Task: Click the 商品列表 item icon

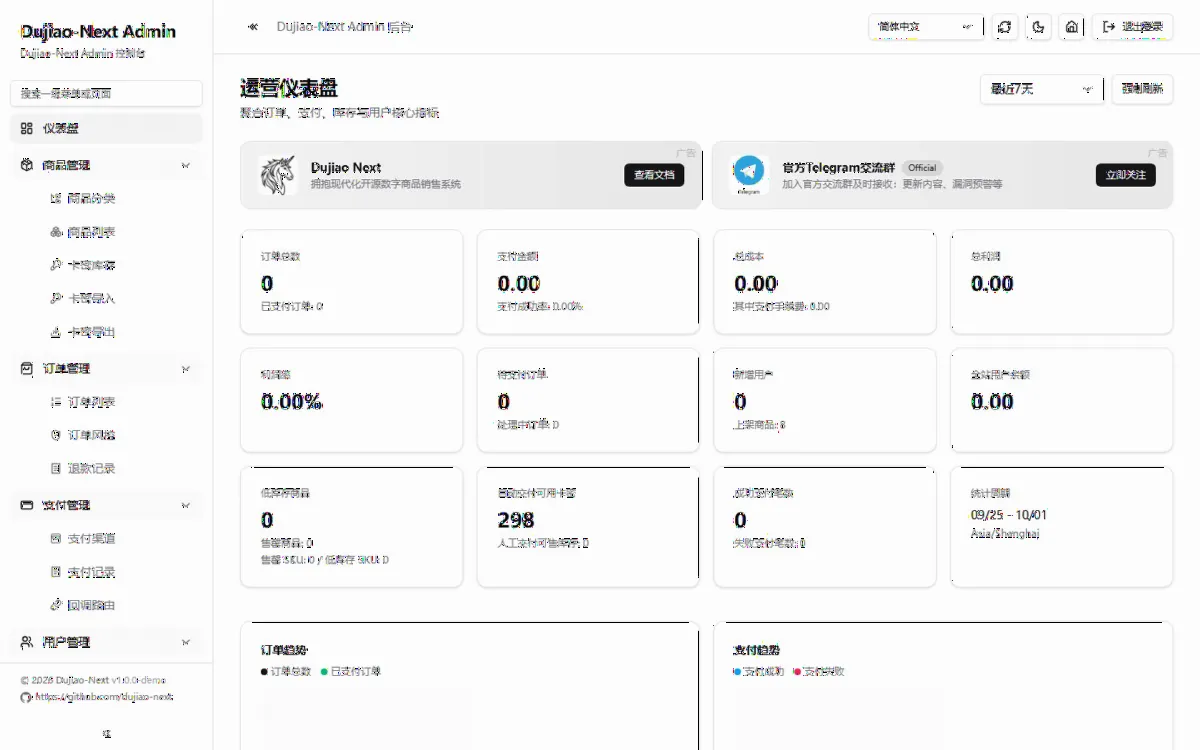Action: pos(56,232)
